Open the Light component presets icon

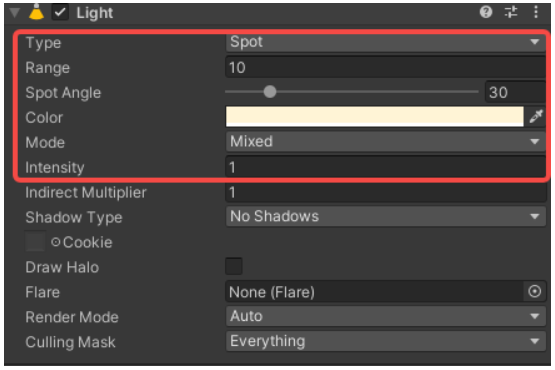[511, 12]
